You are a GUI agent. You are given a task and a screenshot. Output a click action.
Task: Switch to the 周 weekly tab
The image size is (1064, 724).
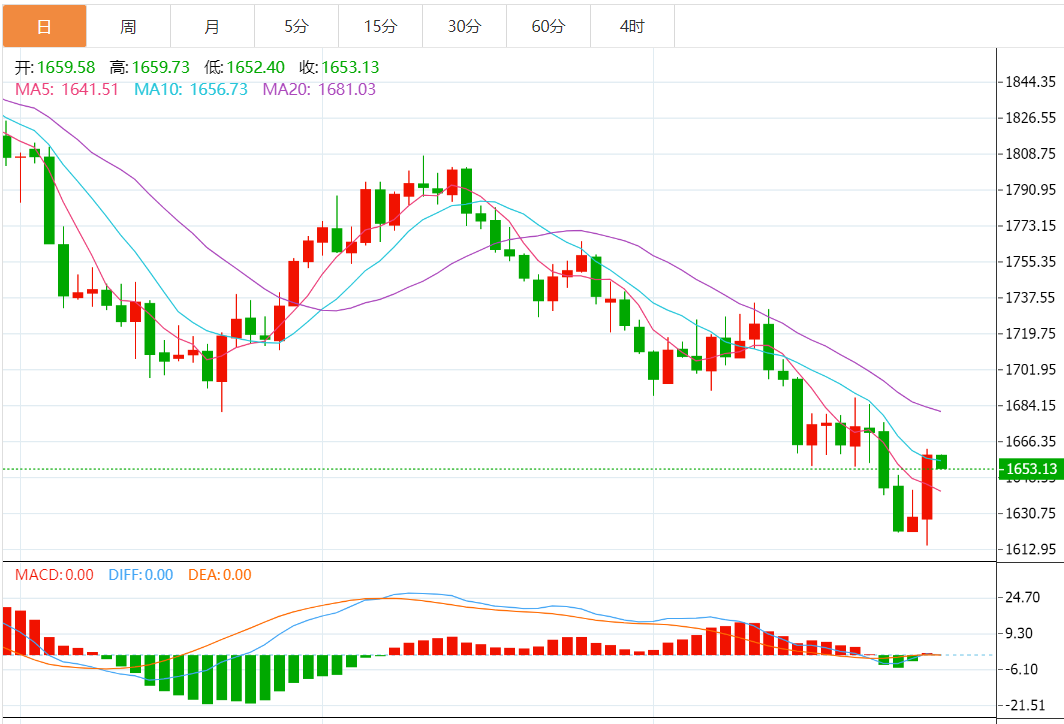click(128, 26)
